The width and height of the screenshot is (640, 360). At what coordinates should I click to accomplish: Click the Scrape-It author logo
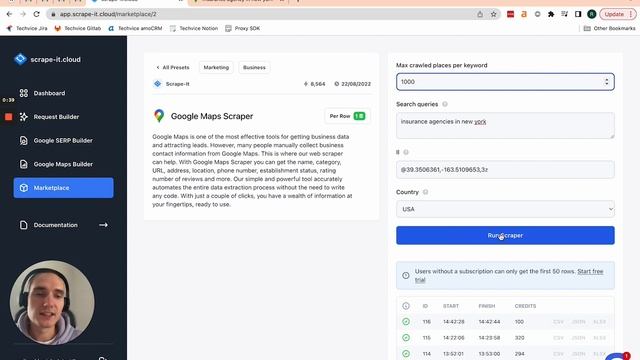click(158, 84)
